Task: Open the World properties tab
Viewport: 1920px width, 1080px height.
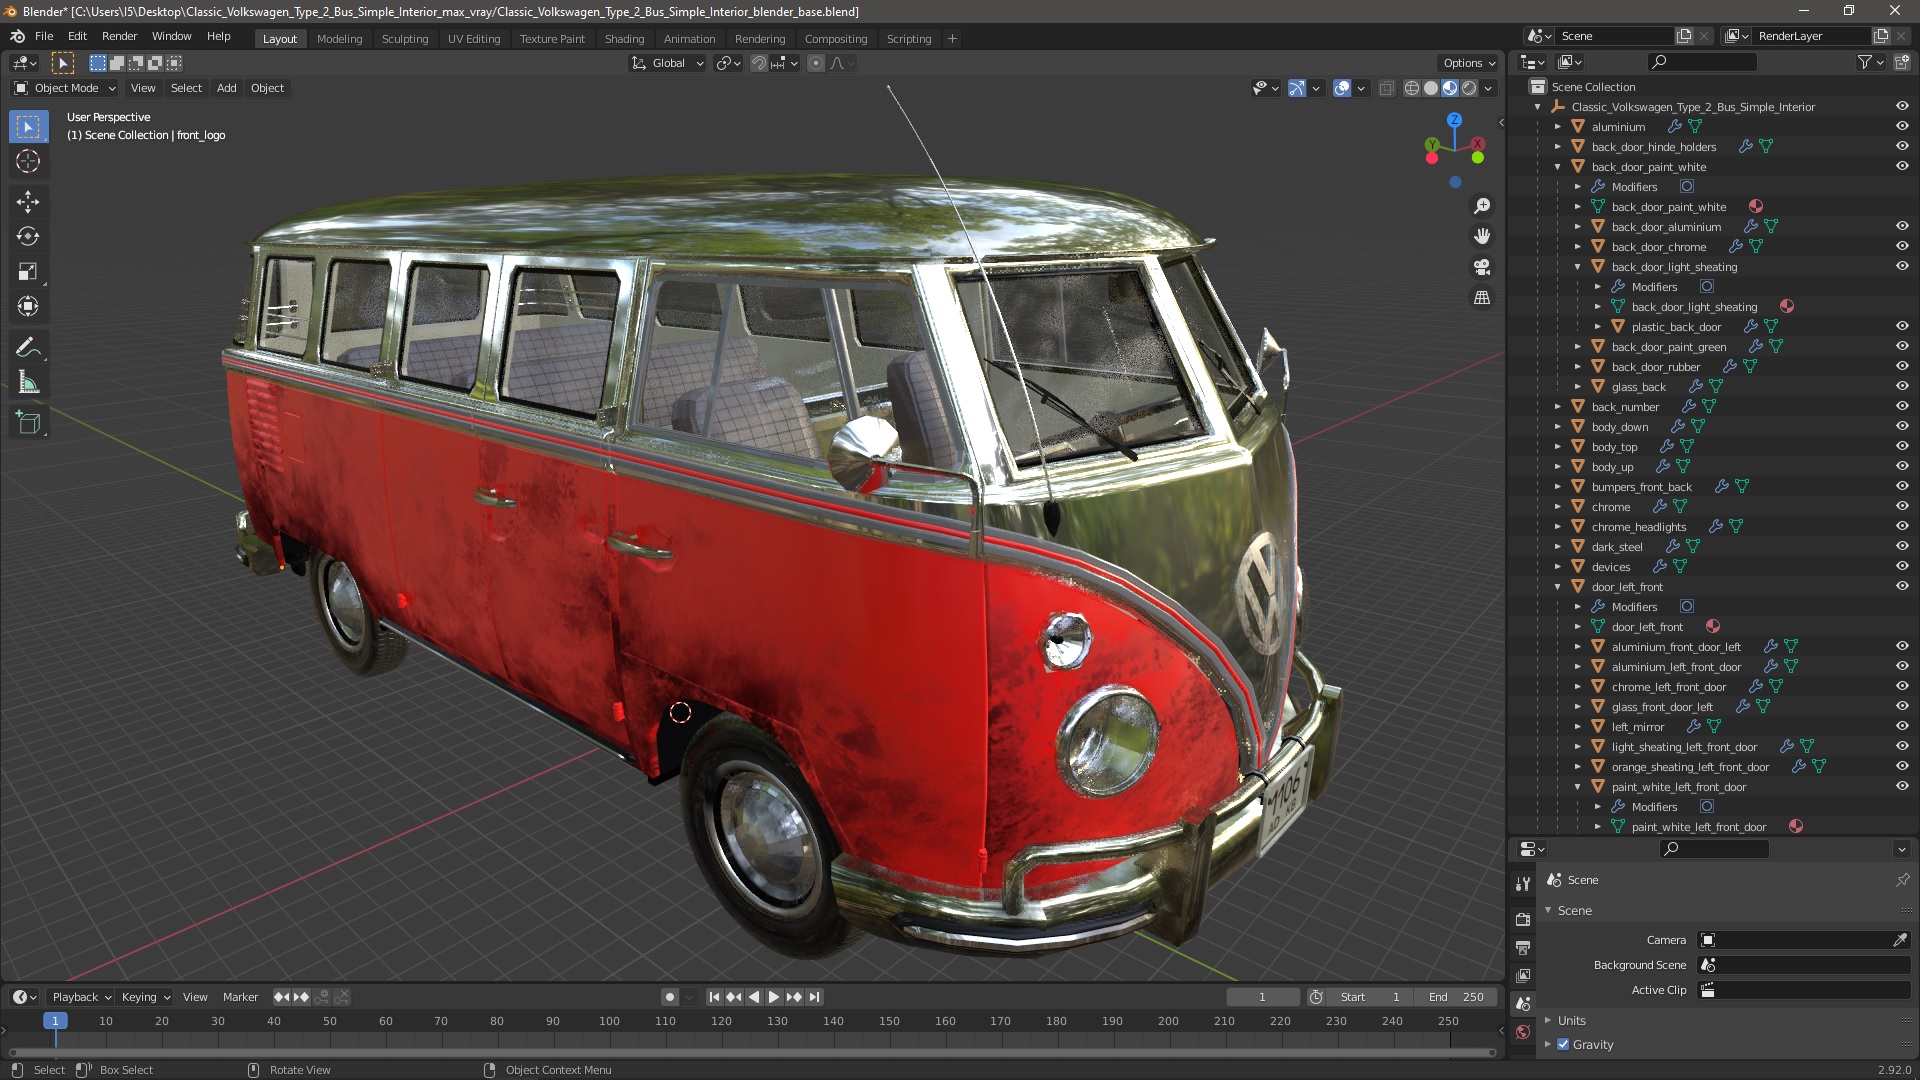Action: [1523, 1032]
